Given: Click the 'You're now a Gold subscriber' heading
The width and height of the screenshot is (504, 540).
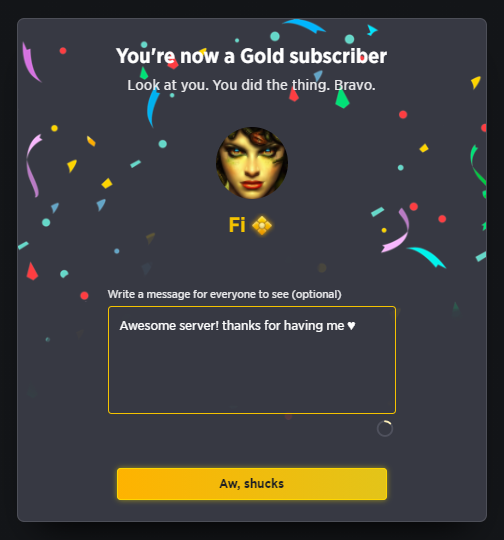Looking at the screenshot, I should (x=251, y=56).
